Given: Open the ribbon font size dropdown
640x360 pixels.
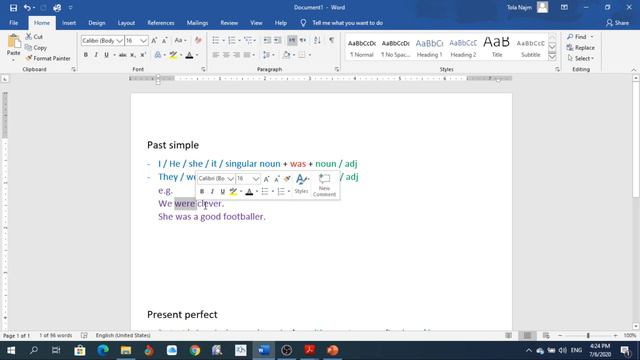Looking at the screenshot, I should 143,41.
